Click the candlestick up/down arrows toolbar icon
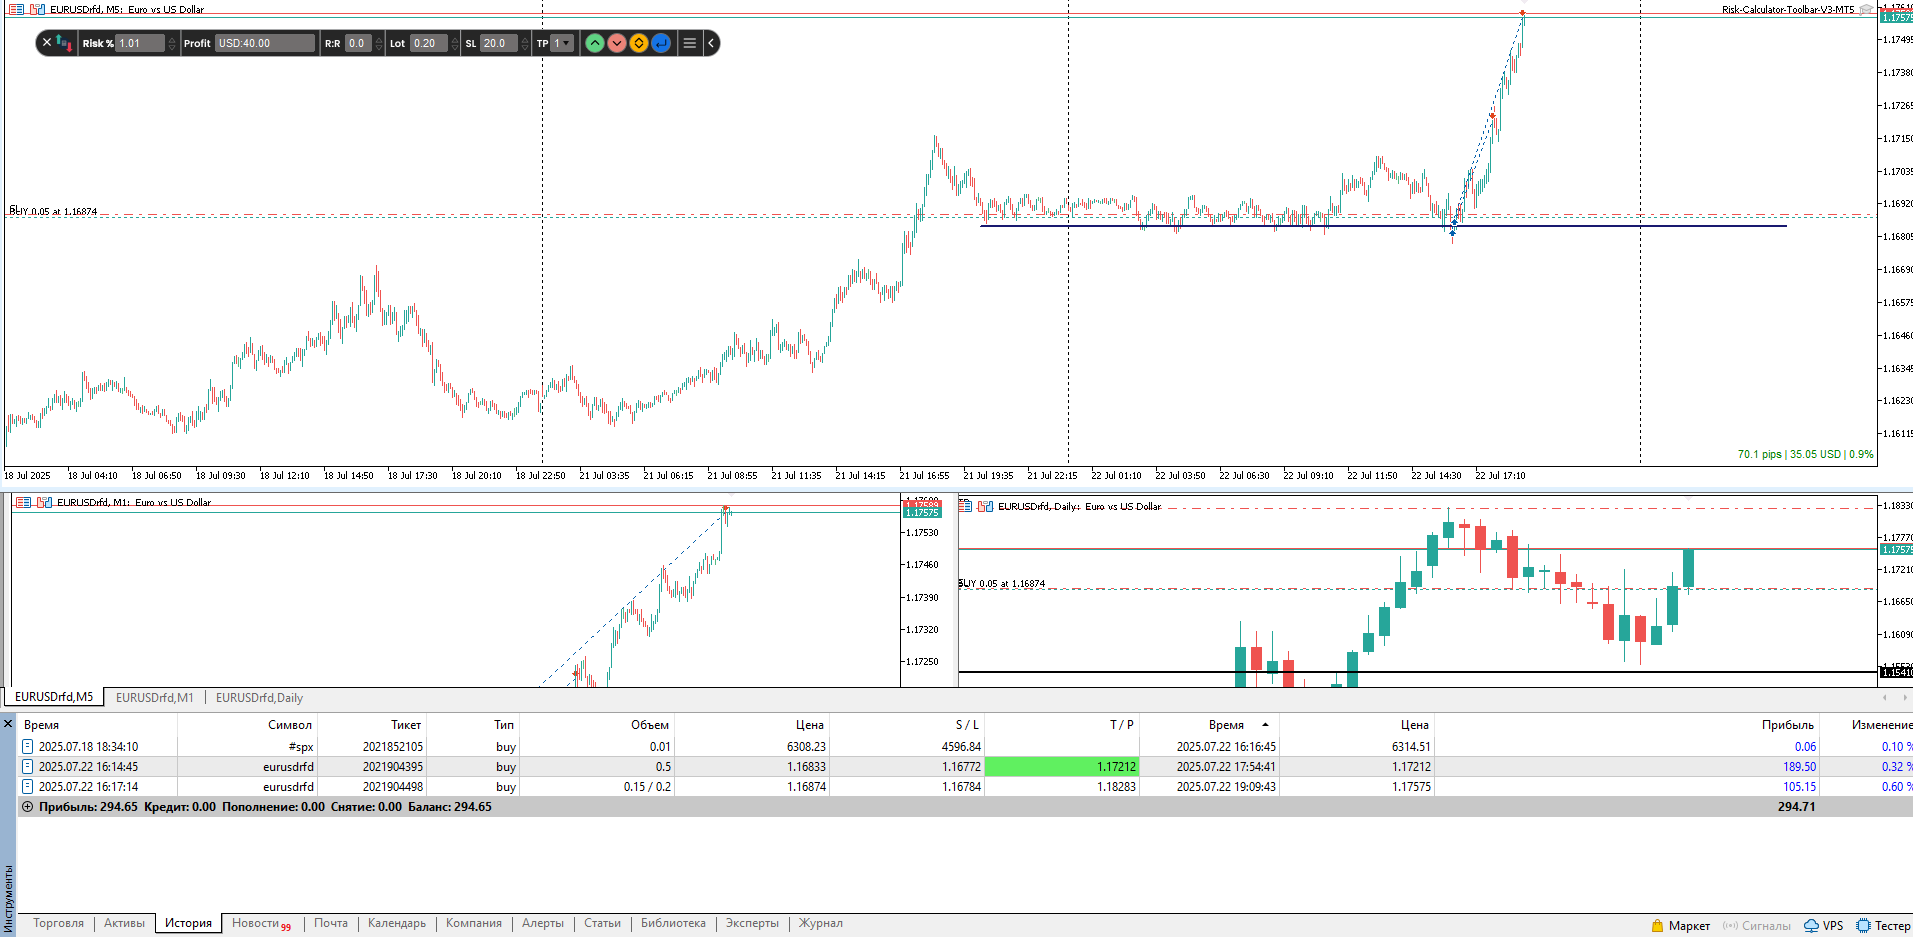Screen dimensions: 1913x937 64,43
